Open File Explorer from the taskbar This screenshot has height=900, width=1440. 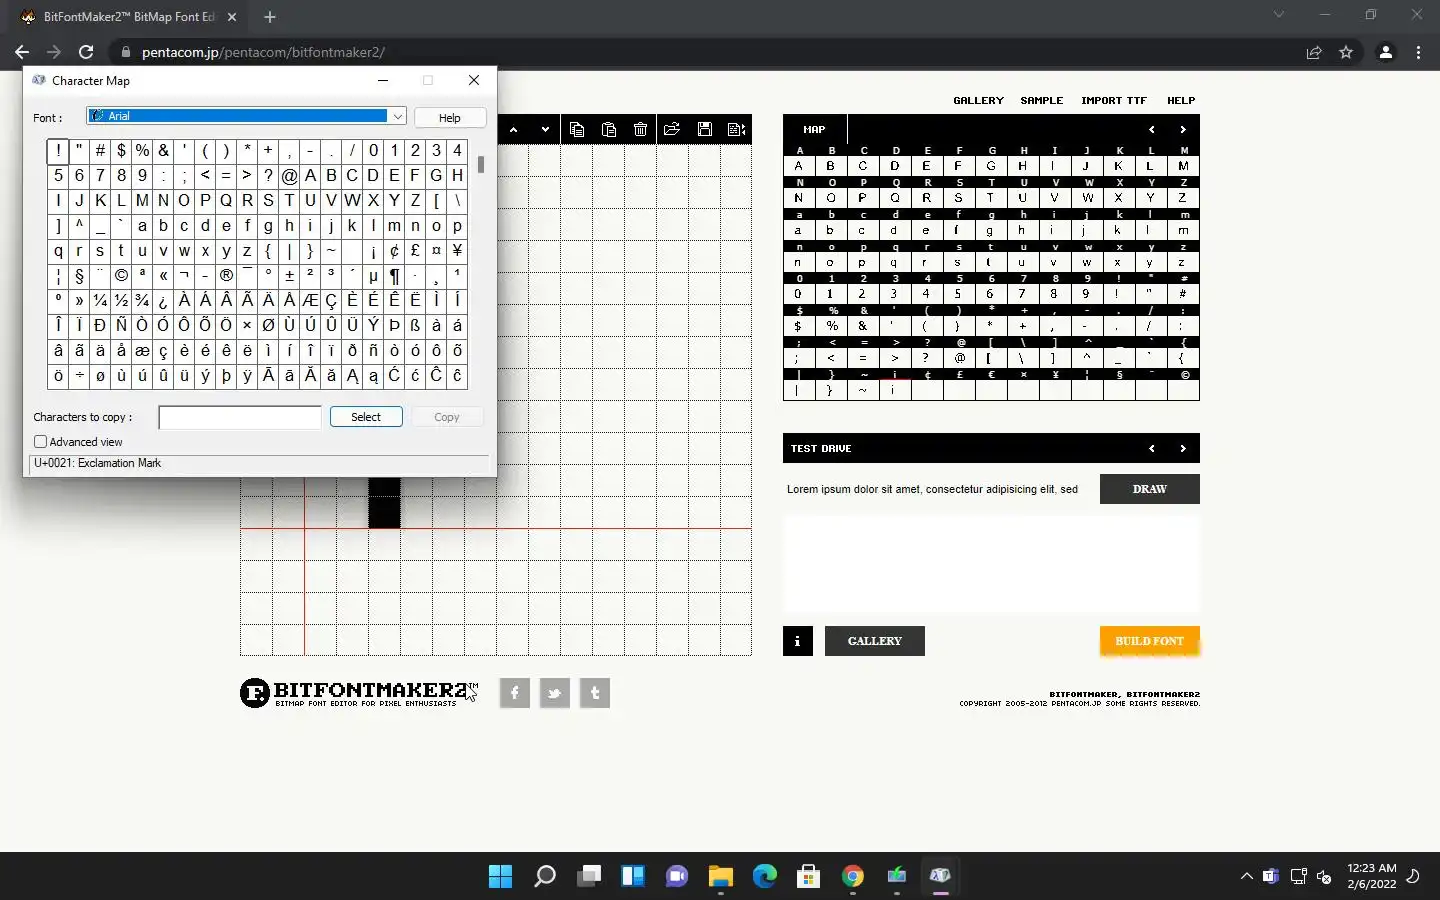(x=721, y=876)
